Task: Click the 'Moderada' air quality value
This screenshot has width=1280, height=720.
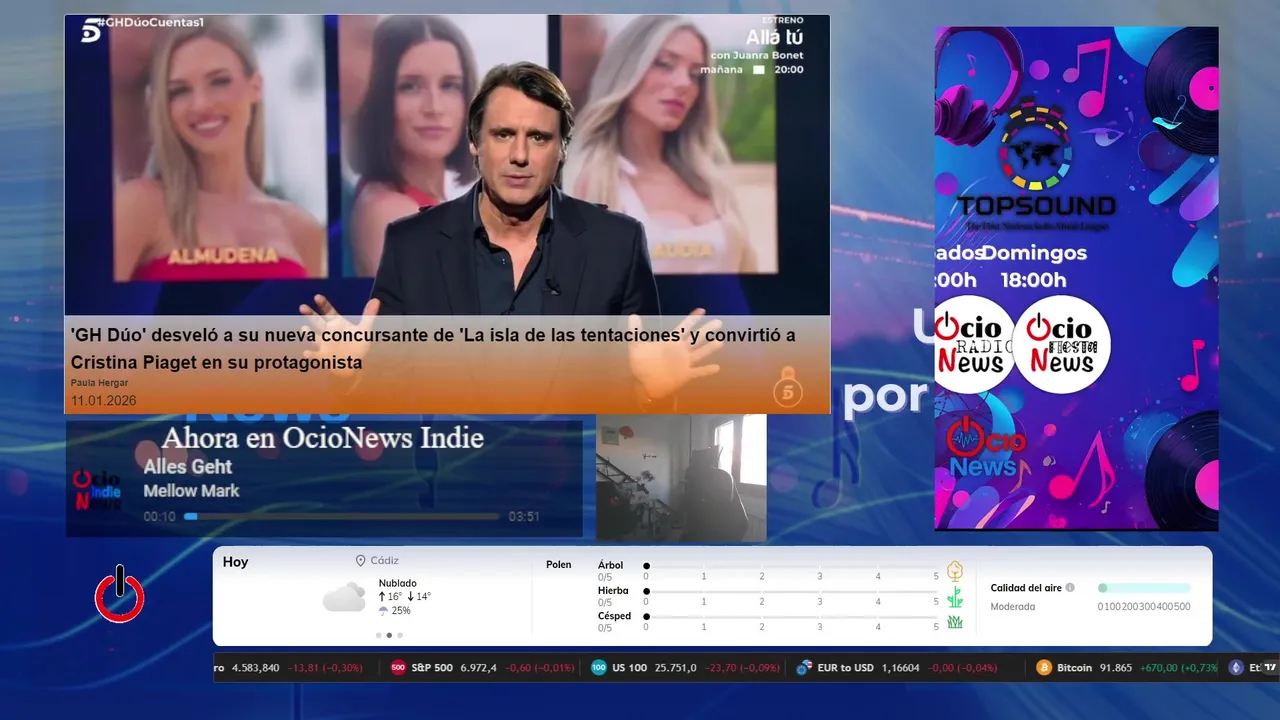Action: (1012, 606)
